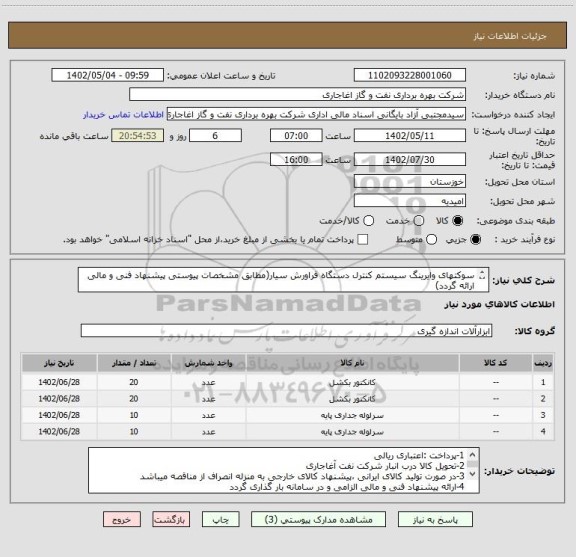Viewport: 576px width, 557px height.
Task: Click the چاپ print button
Action: (220, 520)
